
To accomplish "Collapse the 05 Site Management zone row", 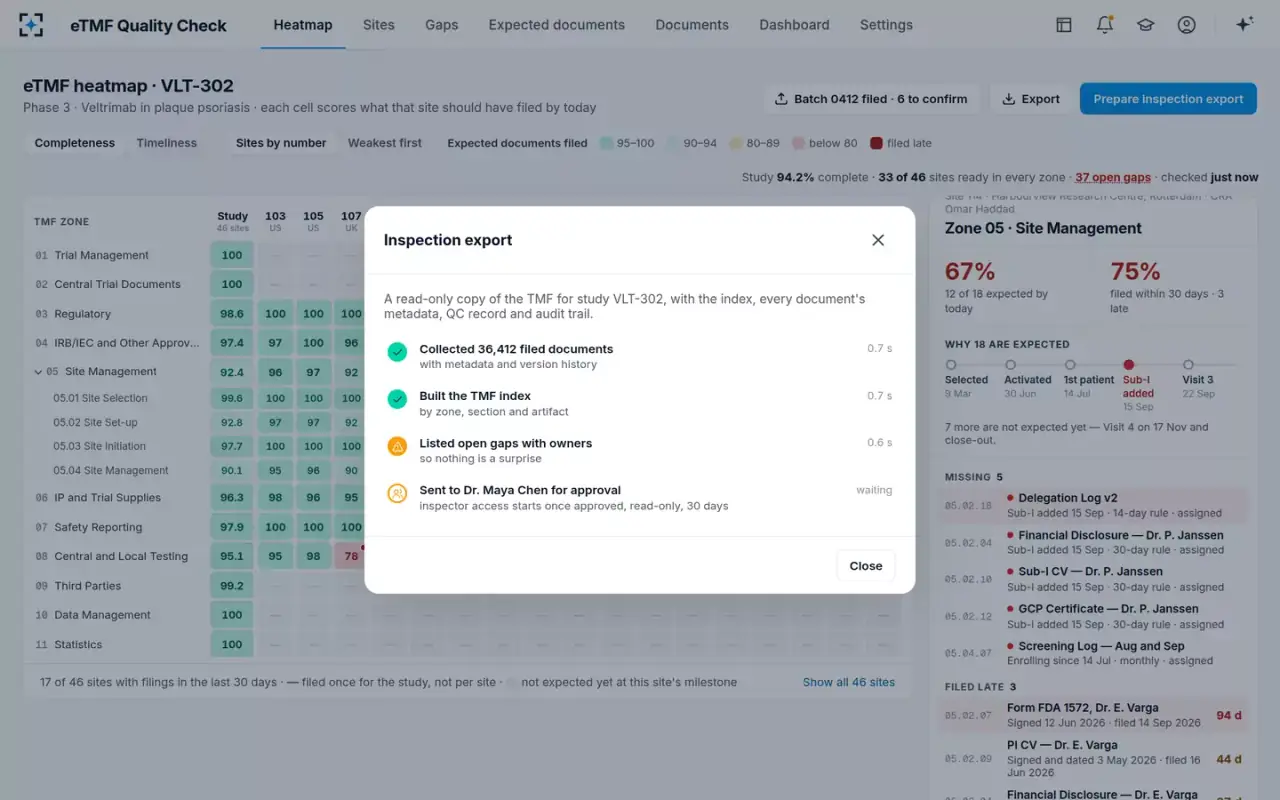I will pyautogui.click(x=38, y=372).
